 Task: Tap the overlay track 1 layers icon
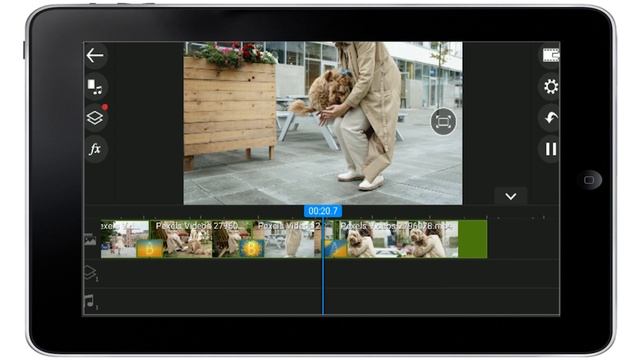90,273
